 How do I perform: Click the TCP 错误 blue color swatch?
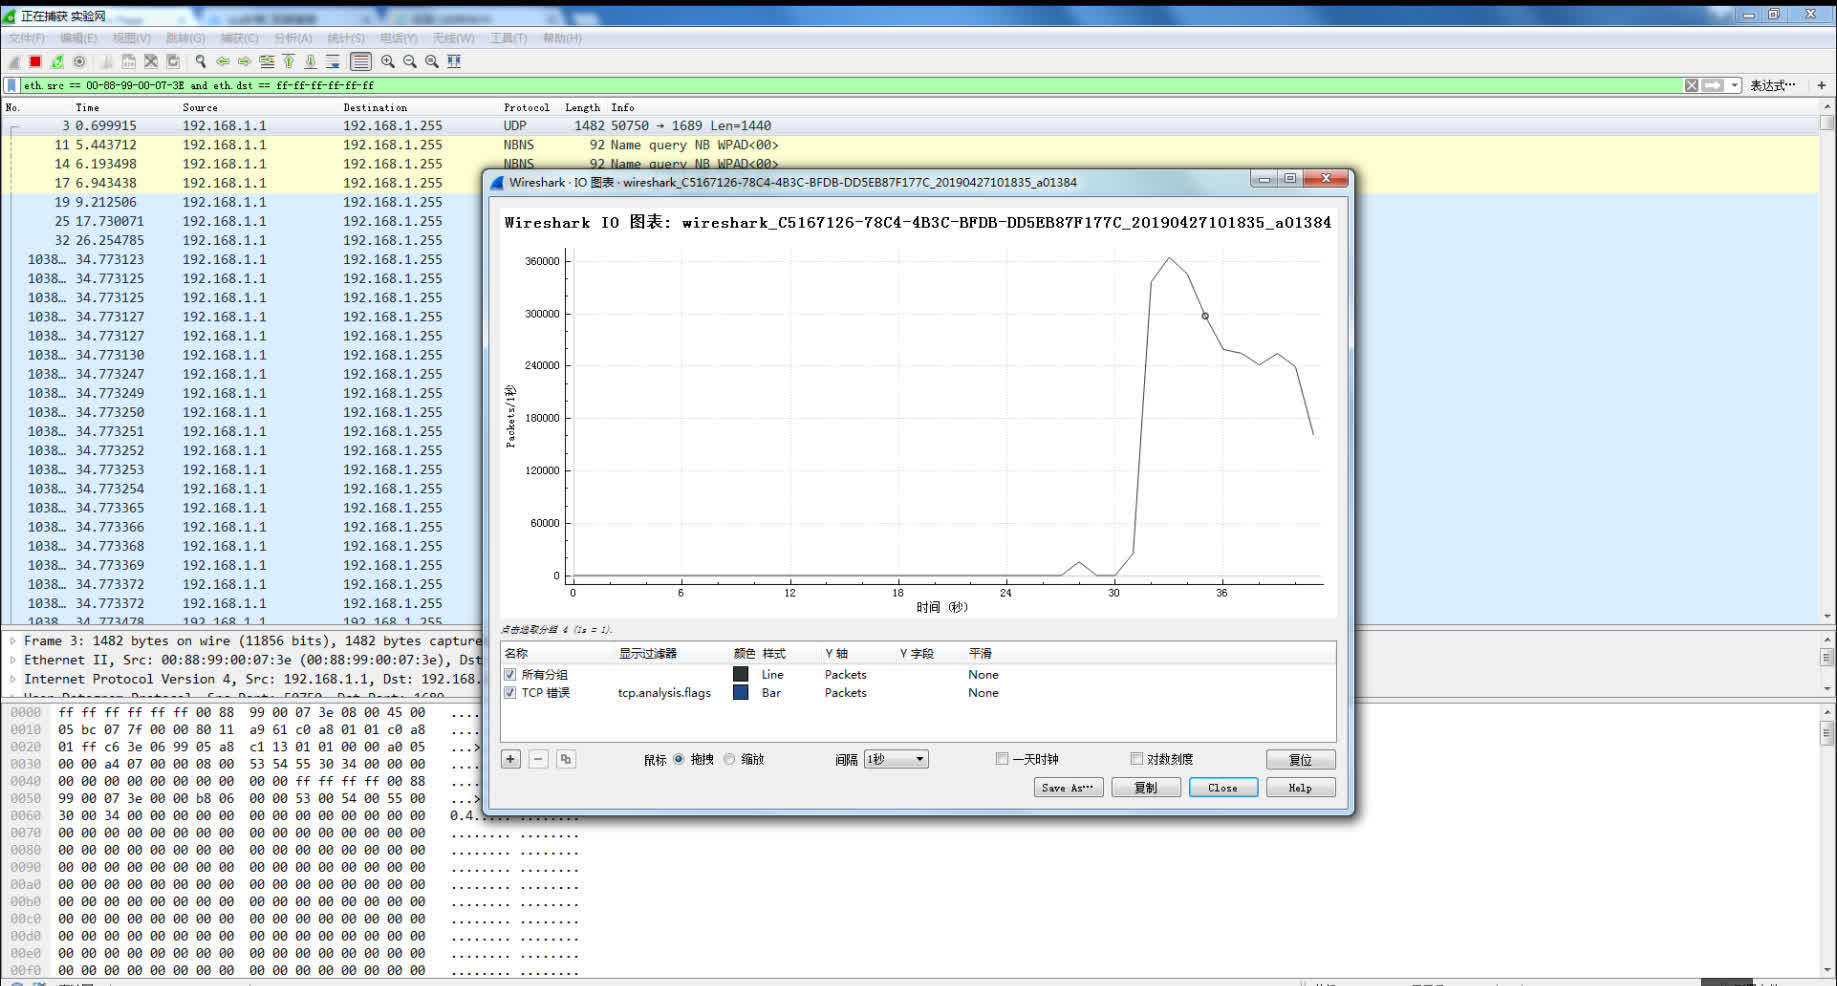[x=740, y=693]
